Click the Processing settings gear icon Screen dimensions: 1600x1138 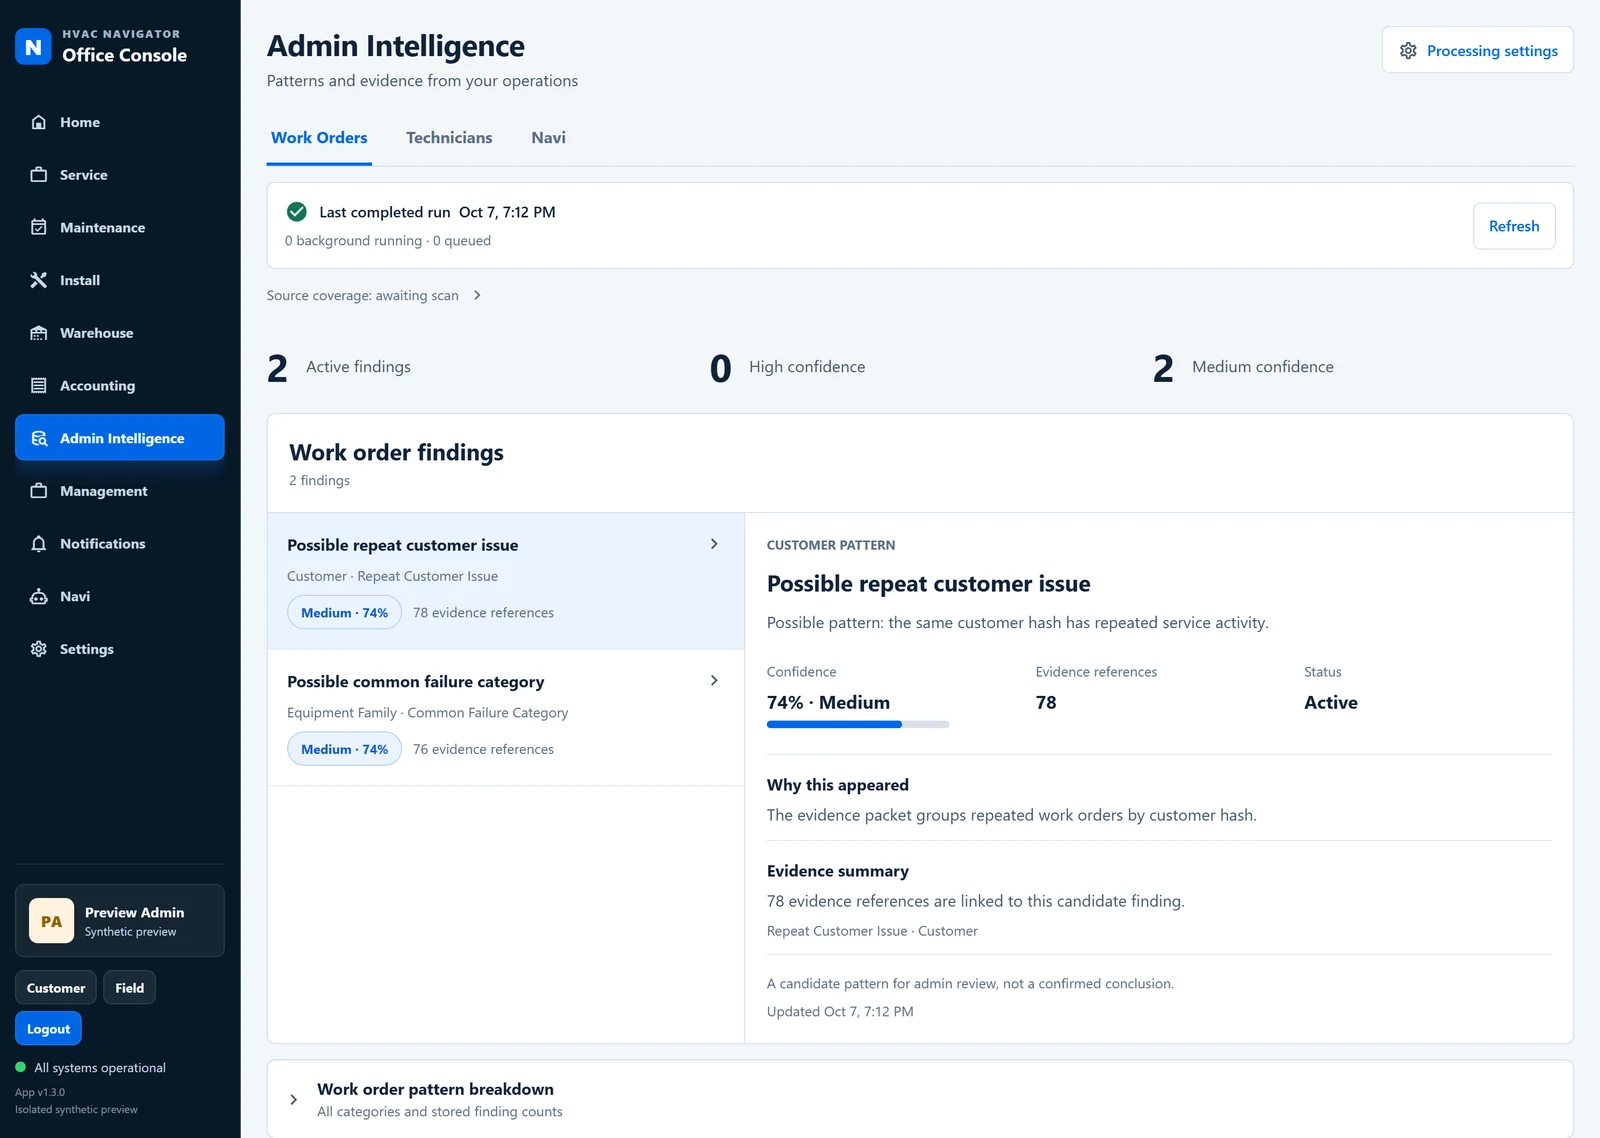(1408, 51)
